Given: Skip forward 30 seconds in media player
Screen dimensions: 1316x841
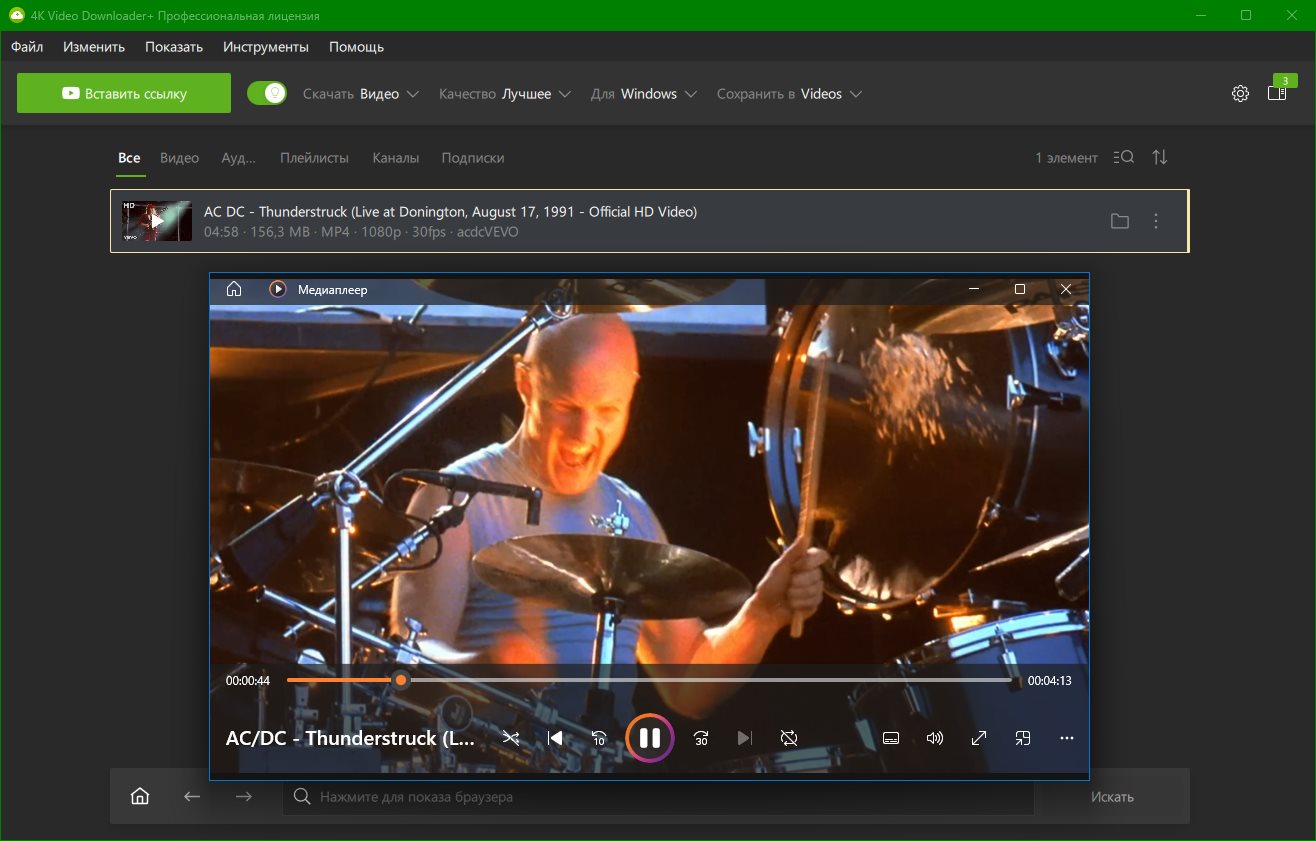Looking at the screenshot, I should pos(701,738).
